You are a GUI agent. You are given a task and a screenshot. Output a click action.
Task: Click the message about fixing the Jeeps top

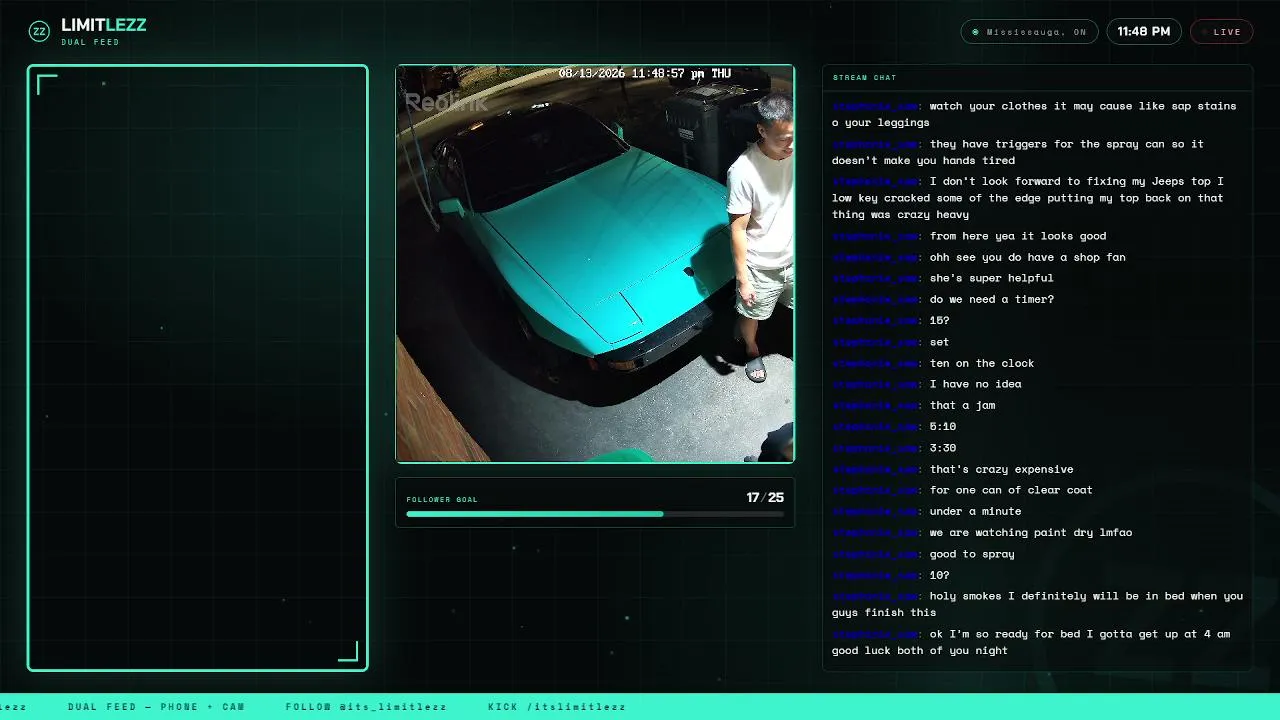[x=1037, y=198]
